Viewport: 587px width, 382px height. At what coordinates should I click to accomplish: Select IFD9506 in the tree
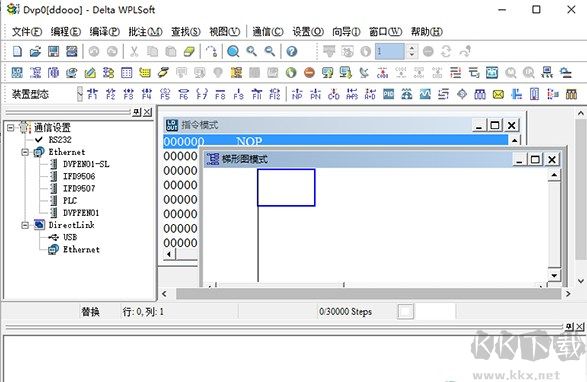point(79,176)
